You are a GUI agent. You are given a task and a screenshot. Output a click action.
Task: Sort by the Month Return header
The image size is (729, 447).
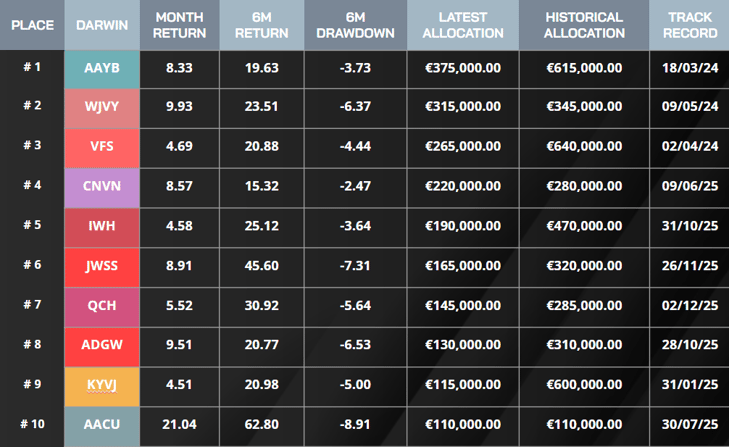pyautogui.click(x=179, y=25)
